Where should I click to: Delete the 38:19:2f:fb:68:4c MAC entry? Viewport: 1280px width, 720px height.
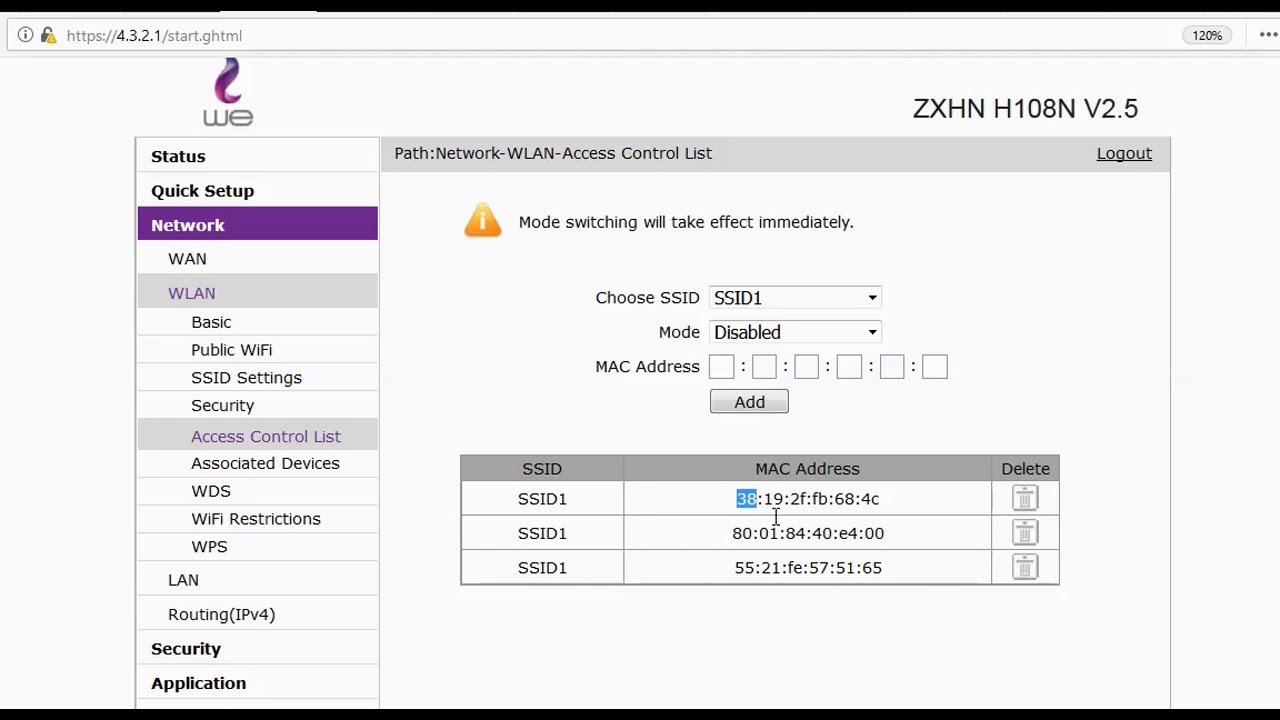coord(1024,498)
